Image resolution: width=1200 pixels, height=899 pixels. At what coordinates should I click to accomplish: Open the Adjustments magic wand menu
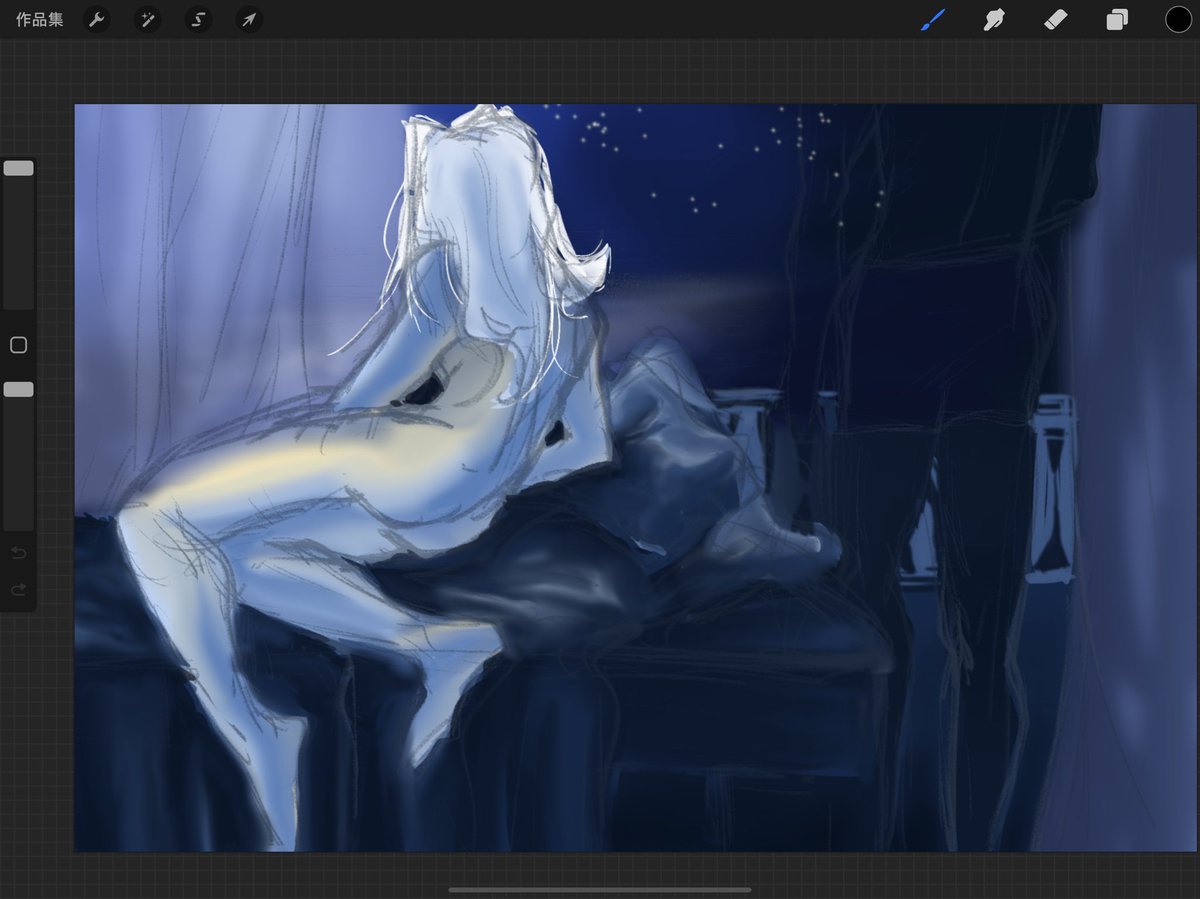click(148, 19)
